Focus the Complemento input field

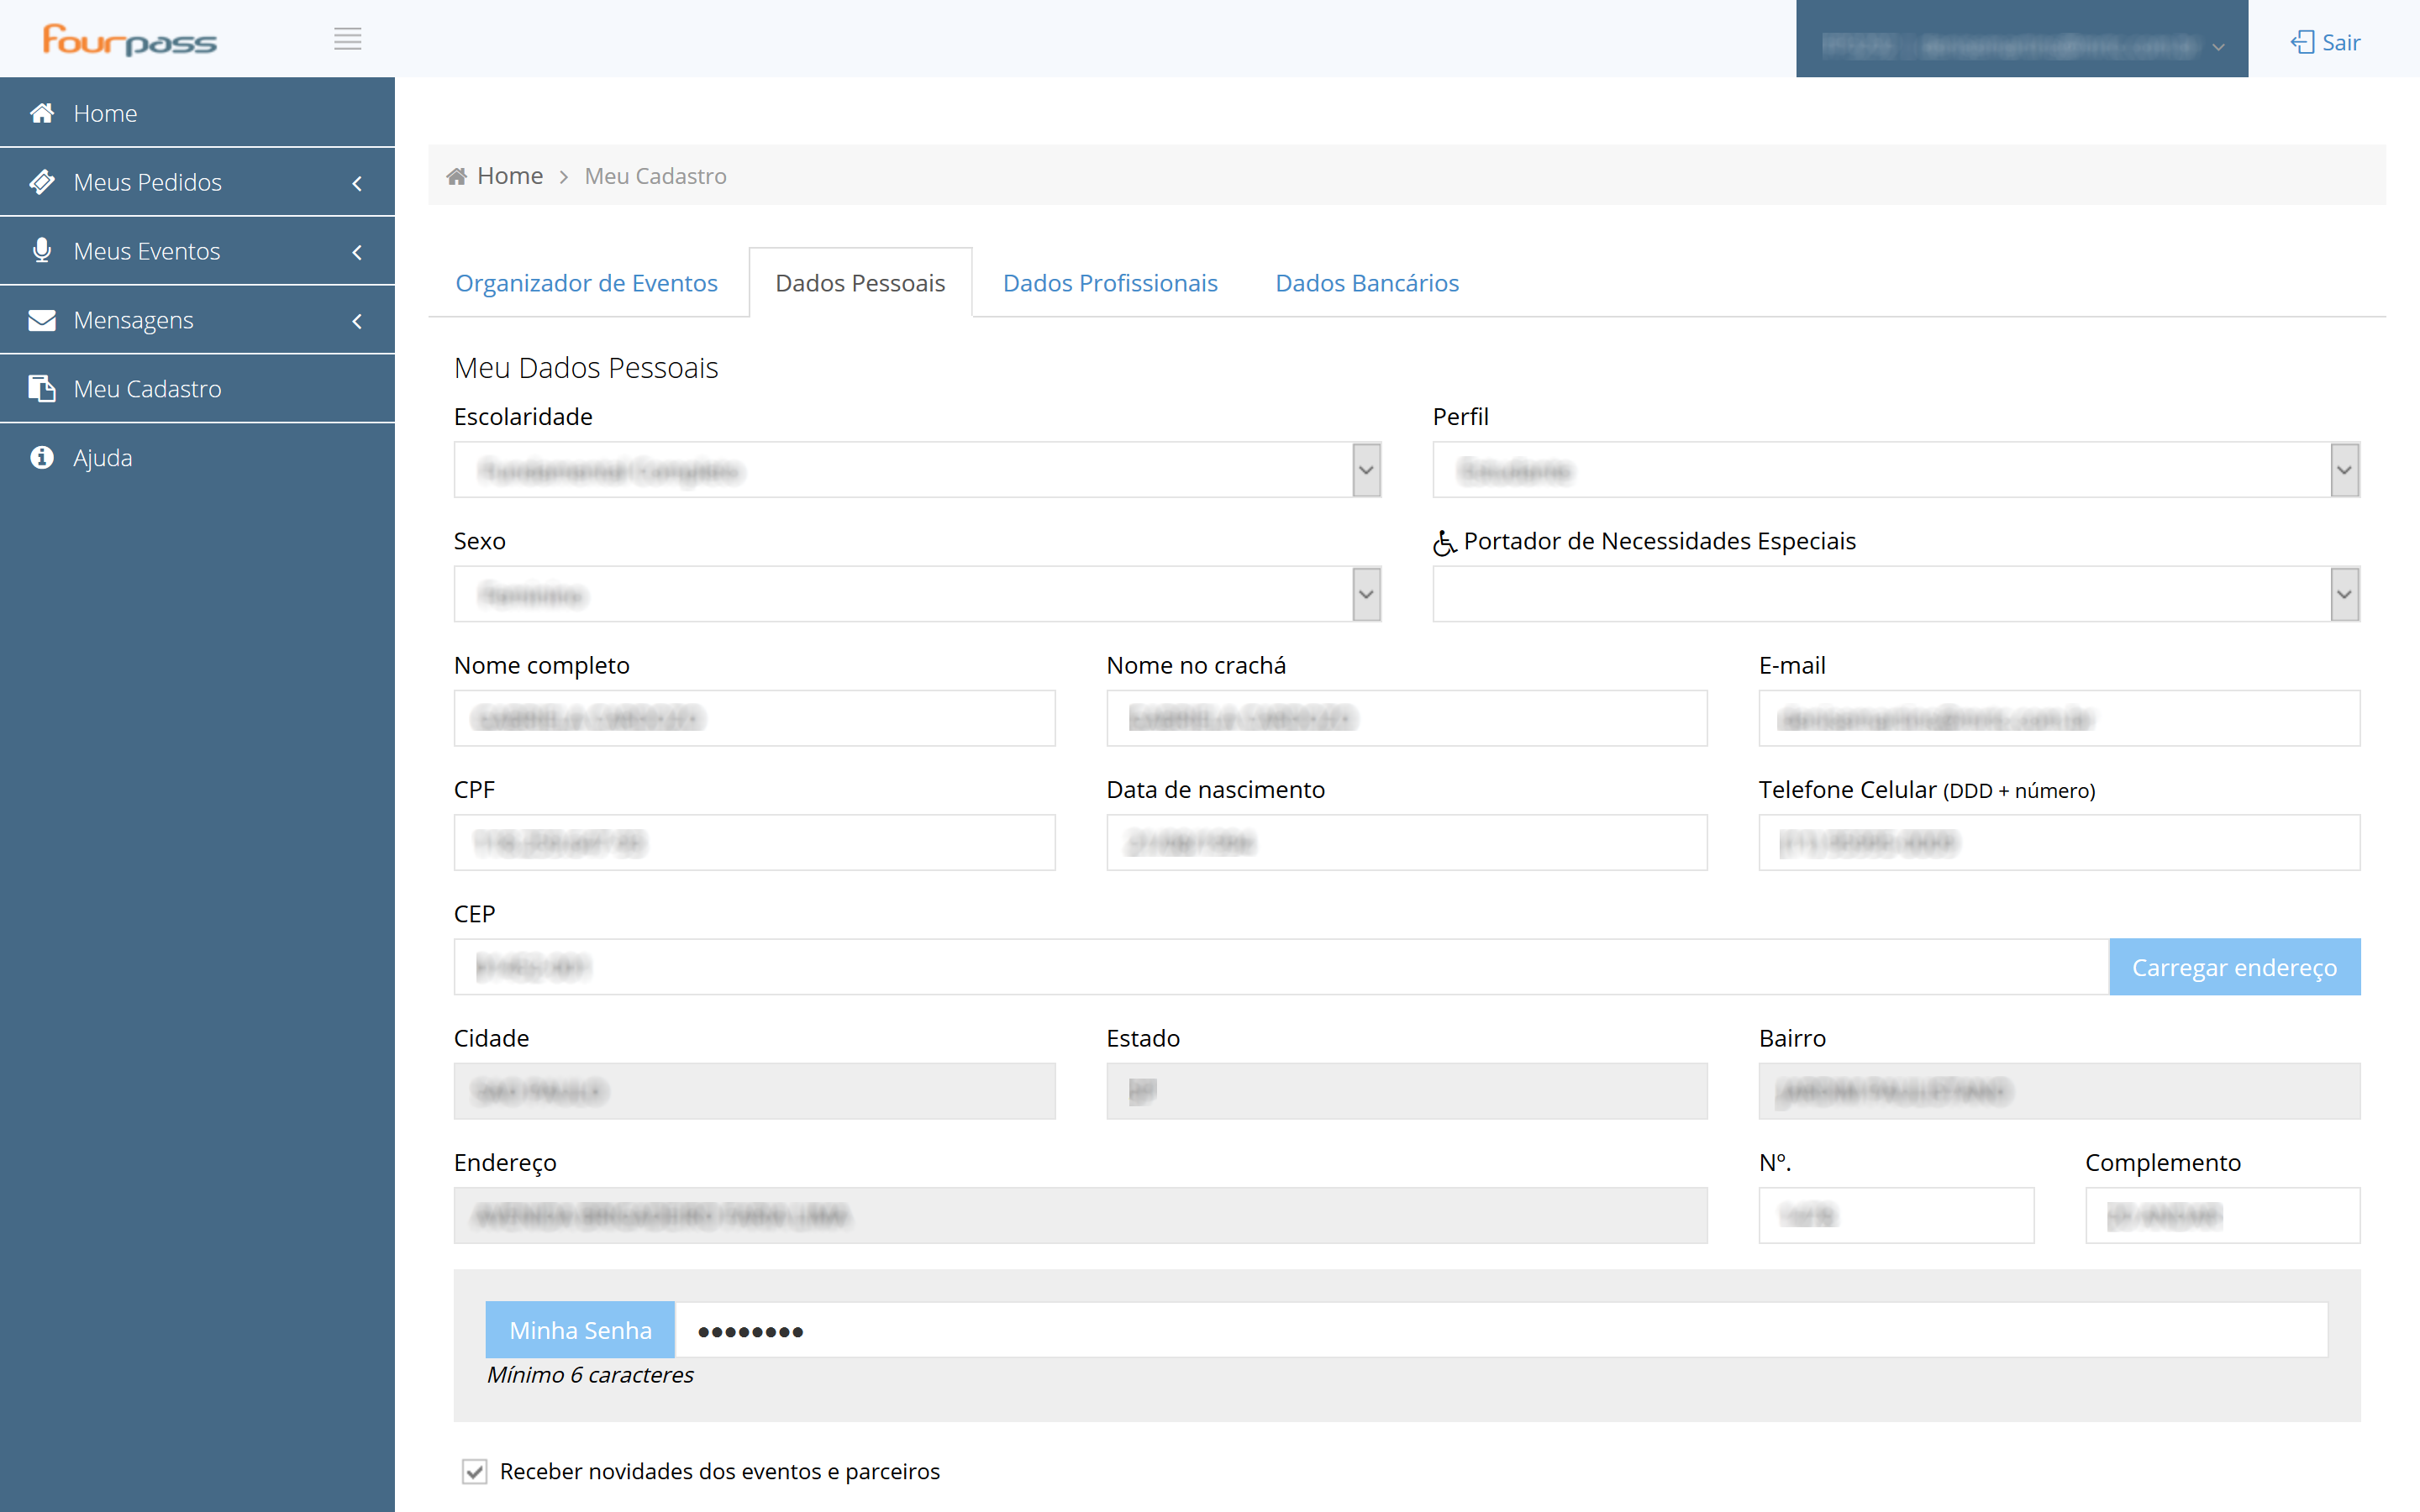point(2222,1215)
